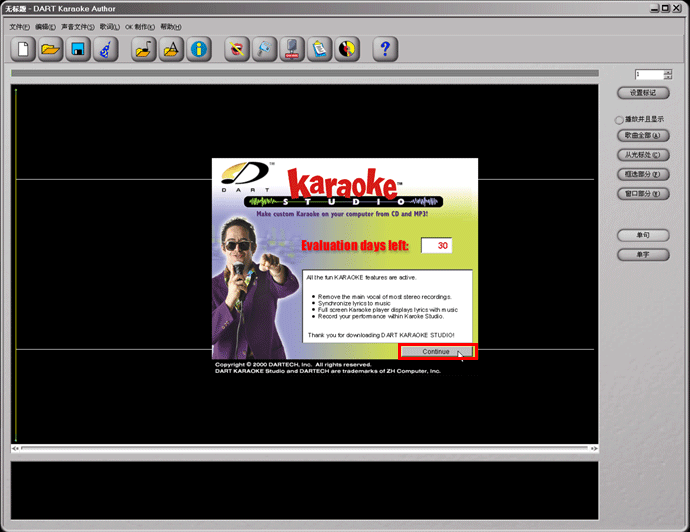This screenshot has height=532, width=690.
Task: Open the 文件(F) menu
Action: 19,27
